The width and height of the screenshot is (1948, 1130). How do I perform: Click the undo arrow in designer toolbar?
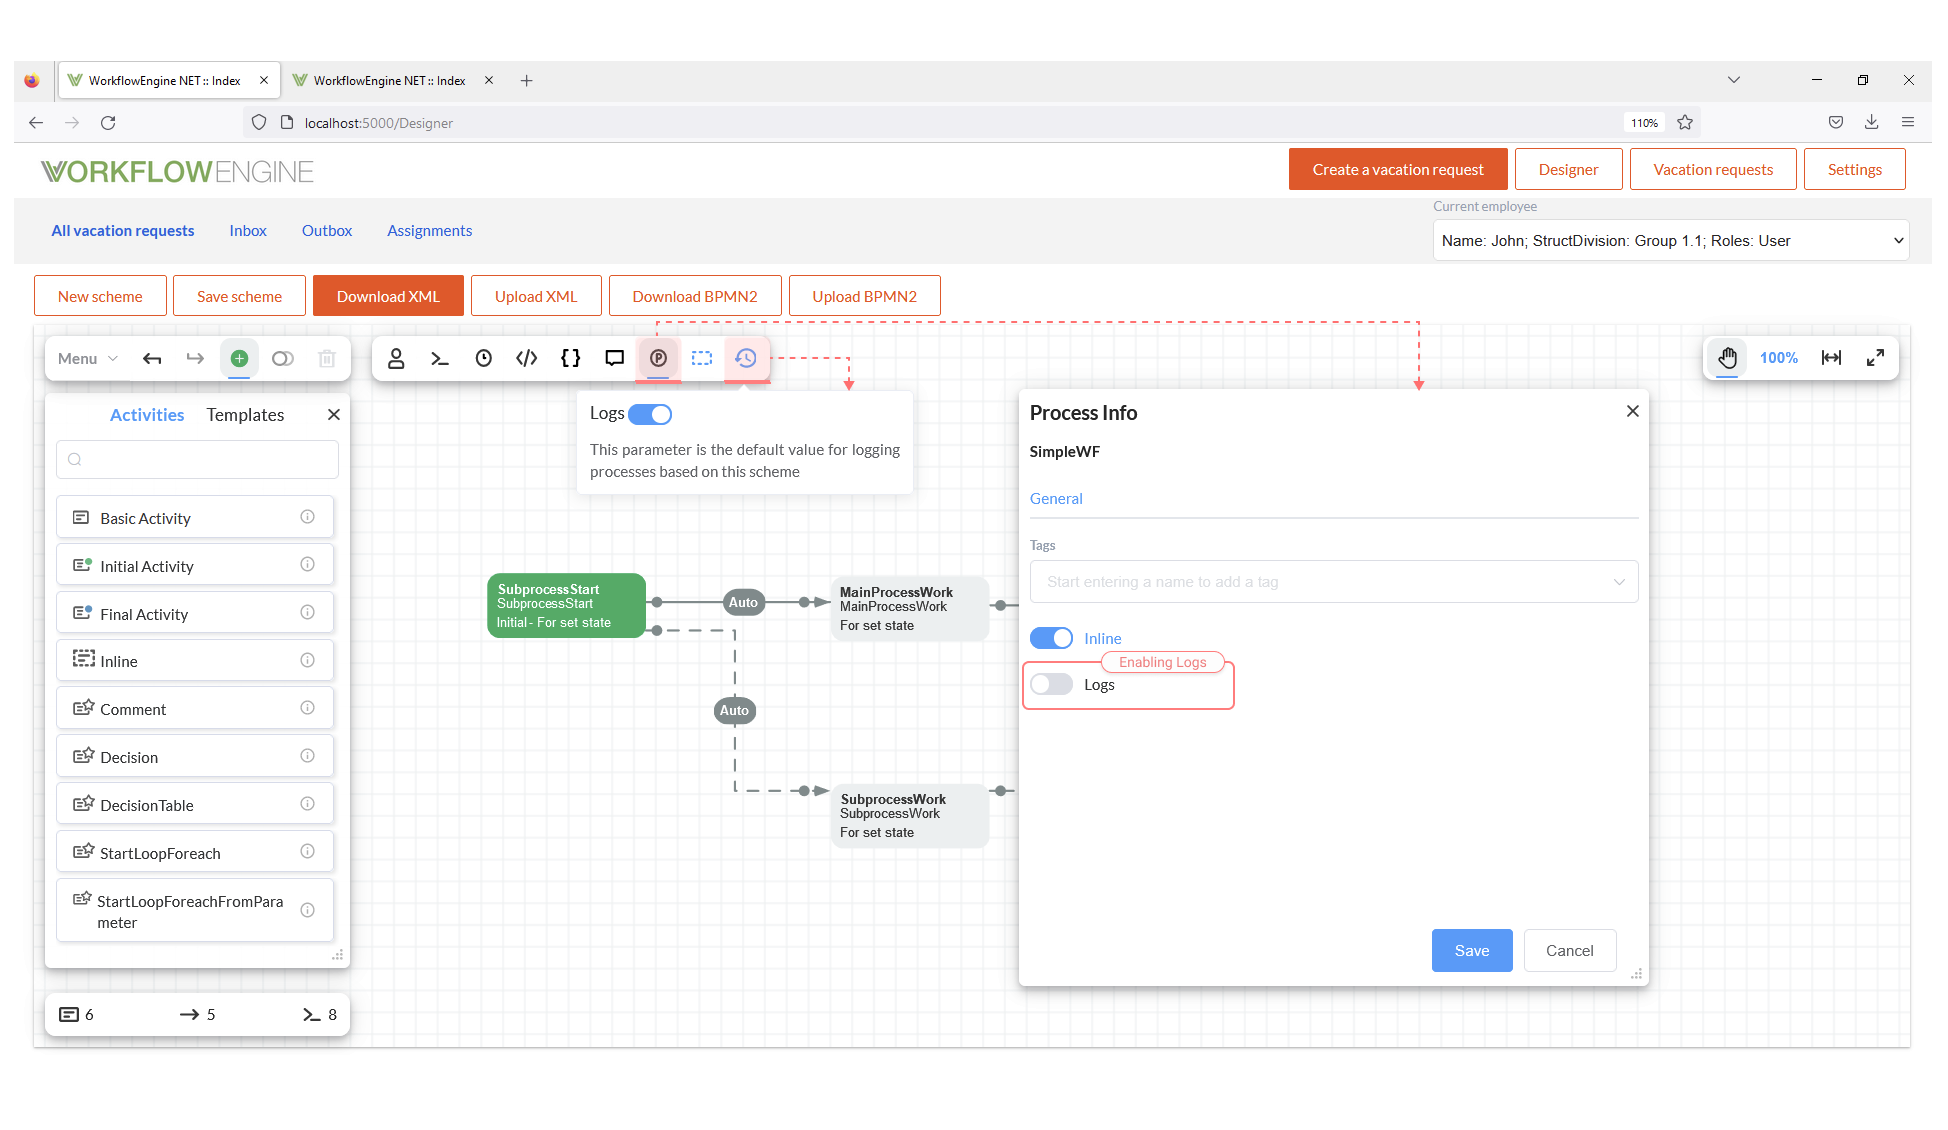[x=152, y=359]
